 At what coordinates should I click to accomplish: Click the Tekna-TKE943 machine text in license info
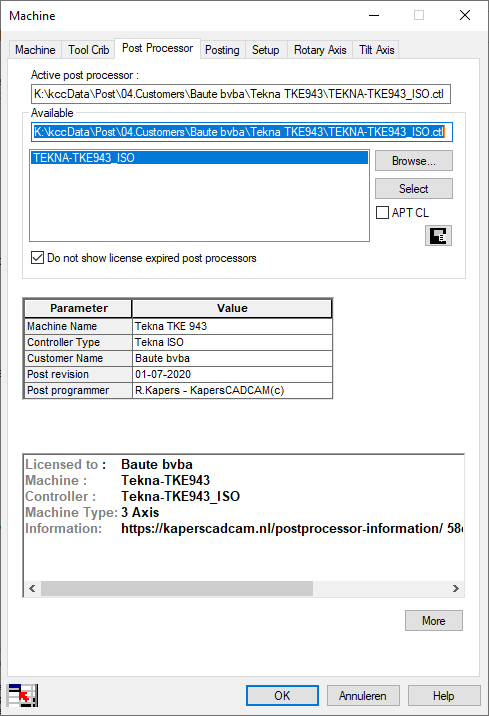(165, 480)
